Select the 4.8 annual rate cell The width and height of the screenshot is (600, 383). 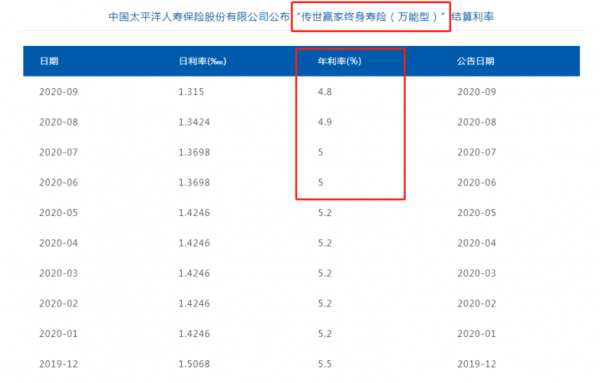324,92
